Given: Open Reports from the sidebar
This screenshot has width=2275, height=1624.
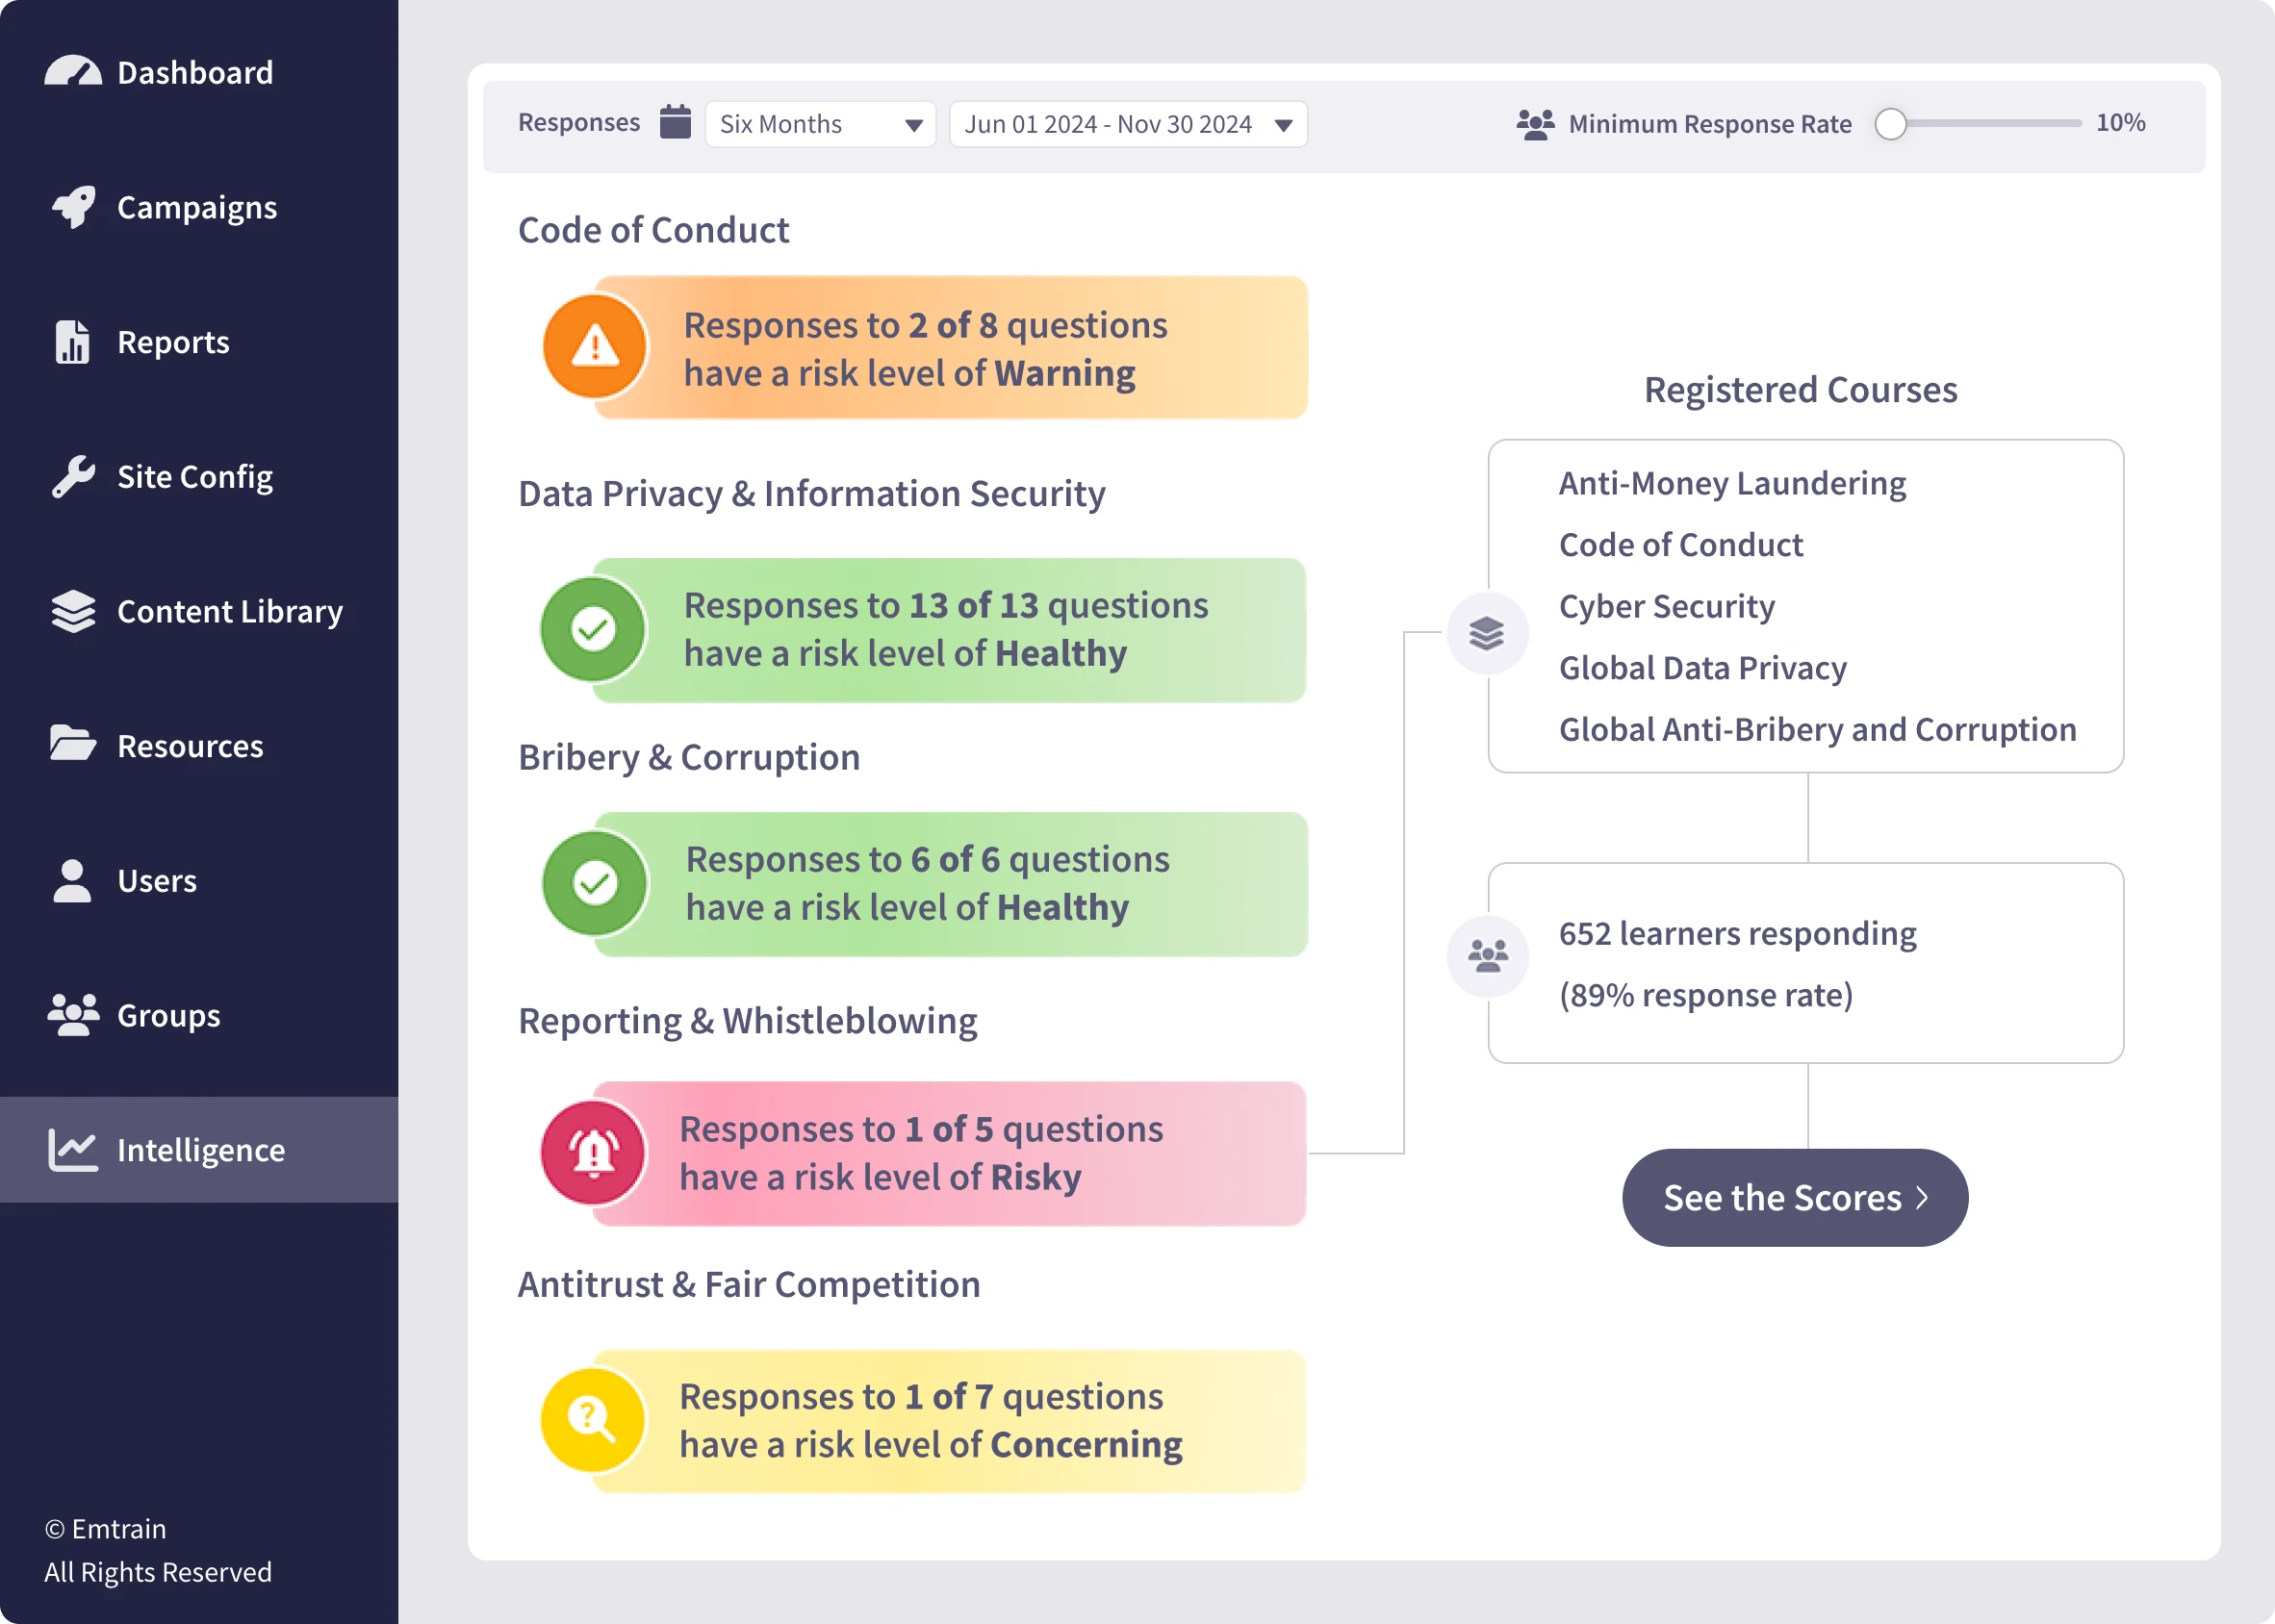Looking at the screenshot, I should (173, 342).
